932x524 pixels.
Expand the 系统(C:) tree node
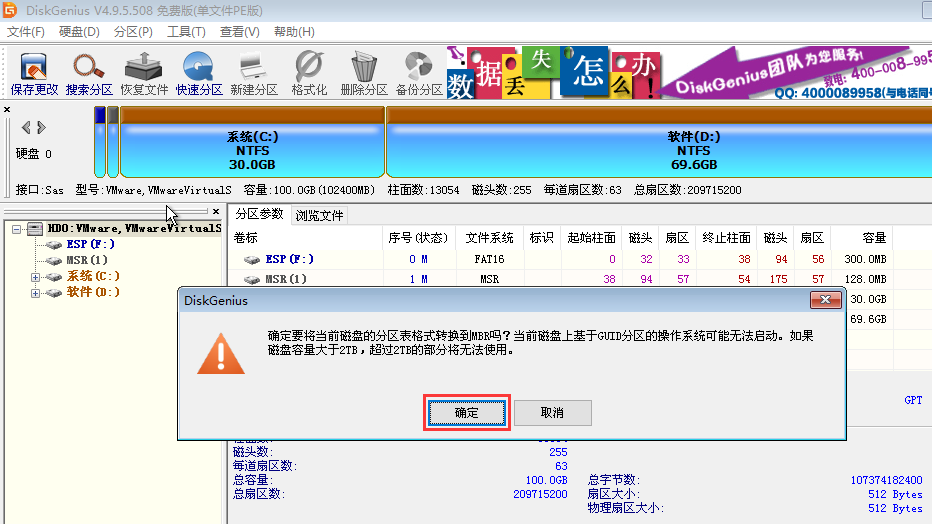click(36, 277)
